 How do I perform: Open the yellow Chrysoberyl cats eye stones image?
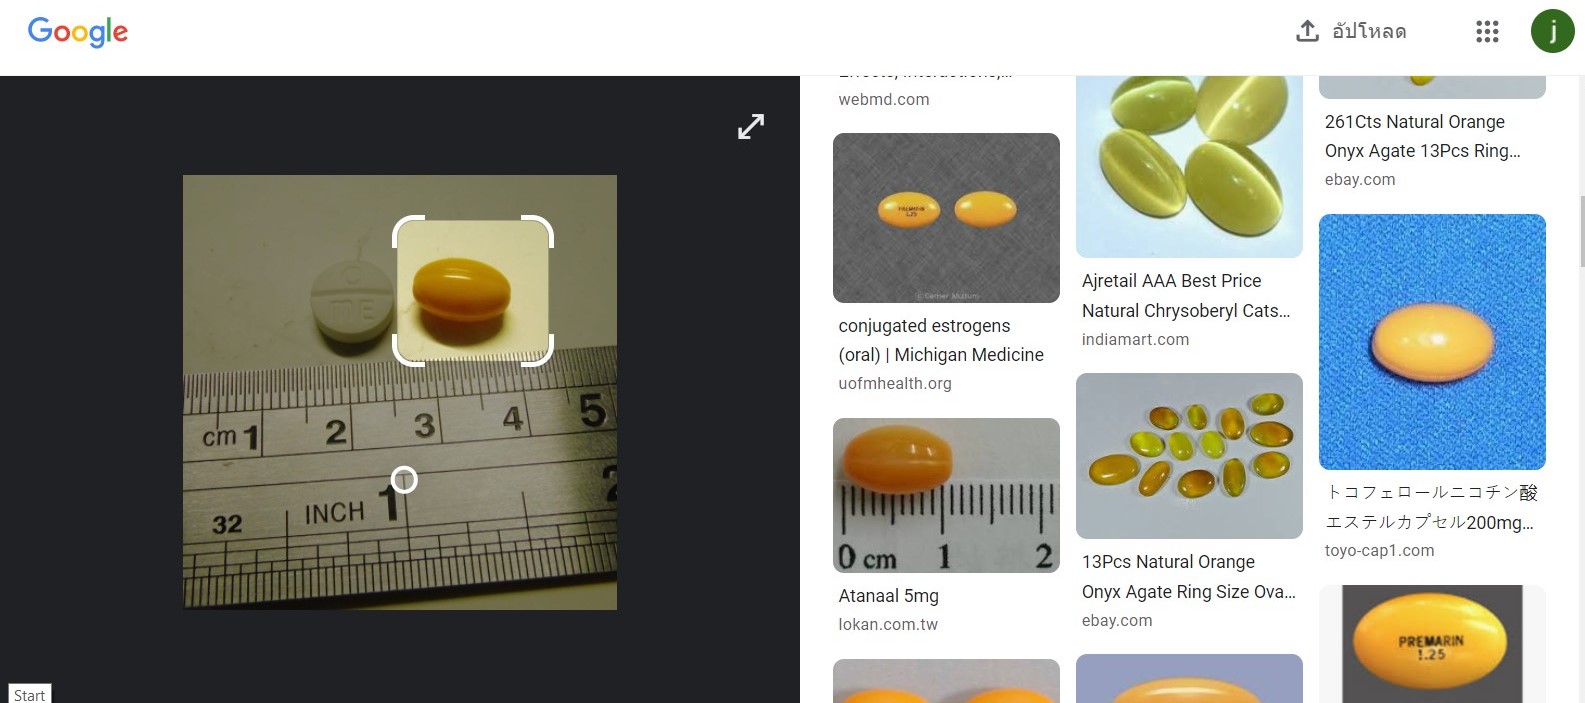(1189, 166)
